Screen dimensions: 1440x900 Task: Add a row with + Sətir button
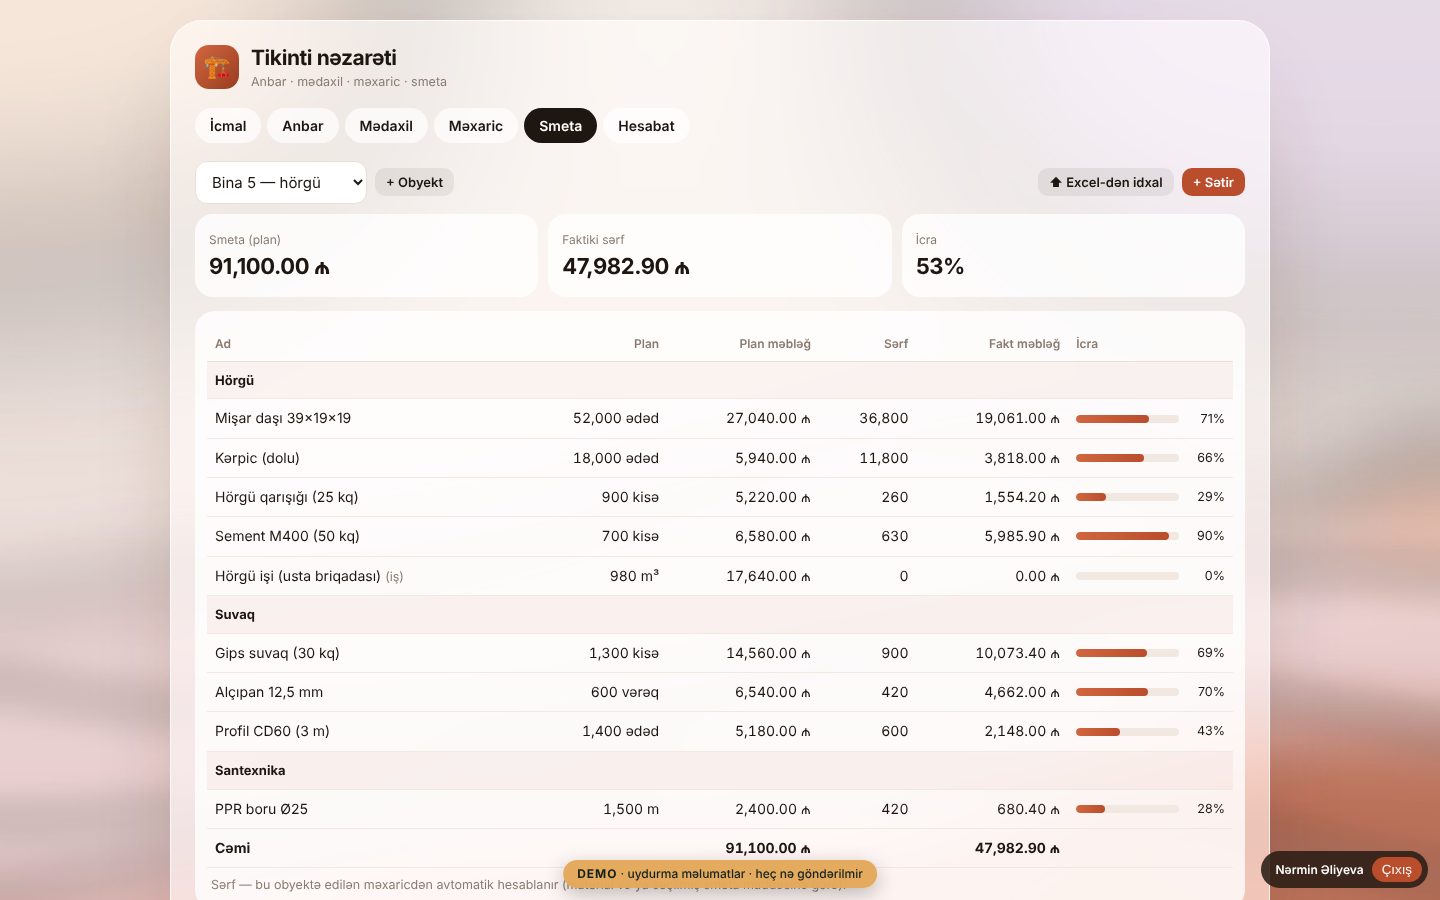(x=1213, y=182)
